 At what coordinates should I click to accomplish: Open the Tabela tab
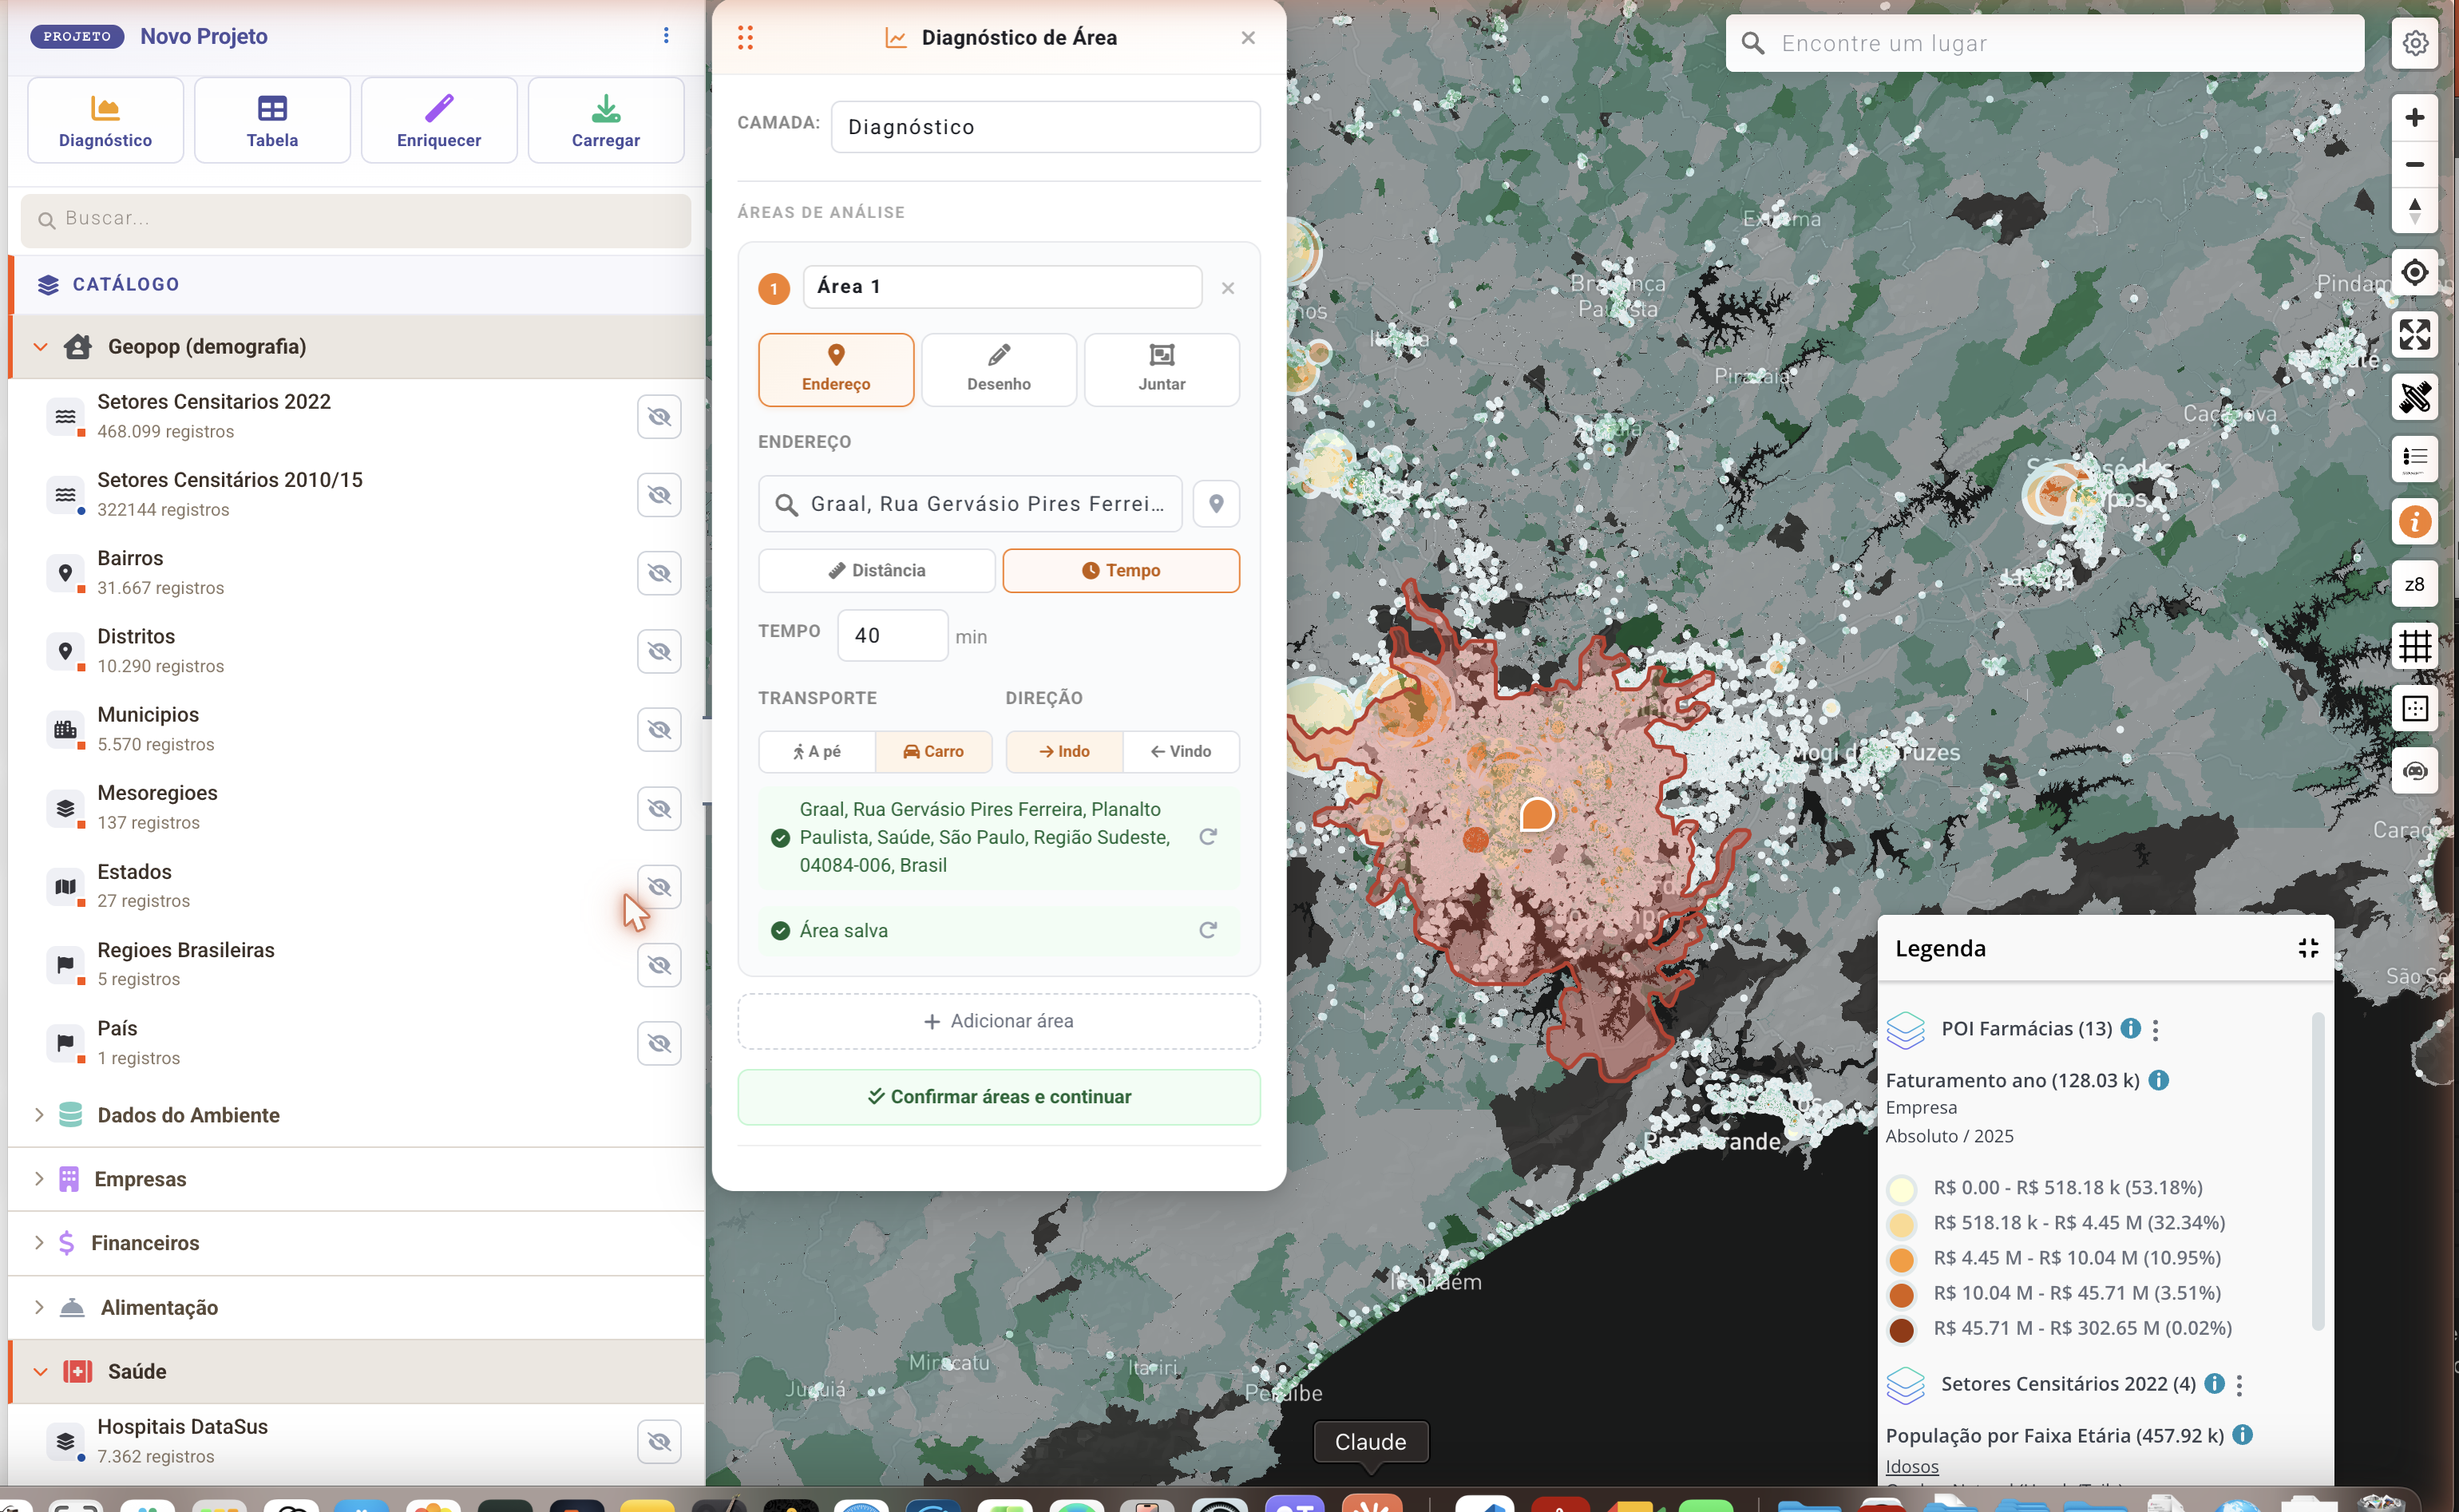[272, 120]
